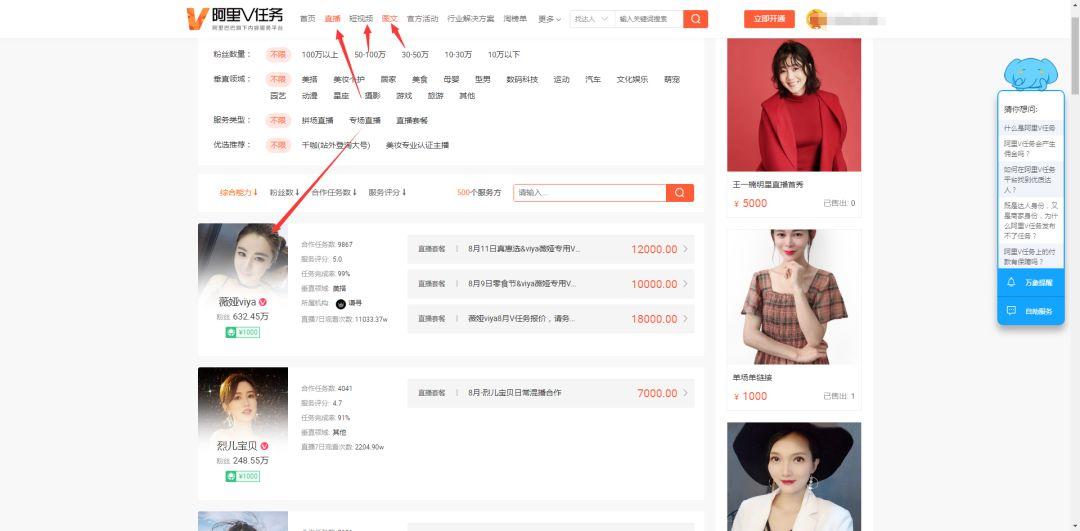Screen dimensions: 1080x531
Task: Open the 直播 navigation tab
Action: coord(333,19)
